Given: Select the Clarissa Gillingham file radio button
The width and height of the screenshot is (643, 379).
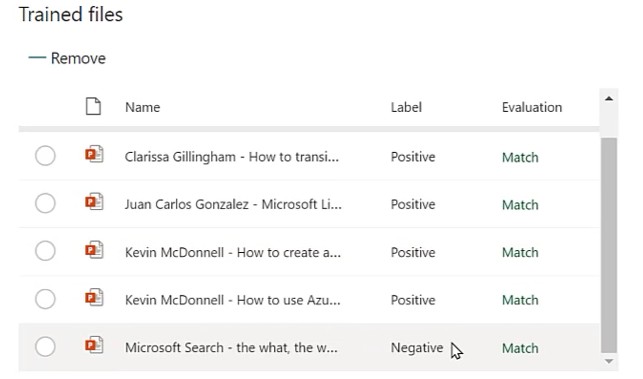Looking at the screenshot, I should click(x=45, y=156).
